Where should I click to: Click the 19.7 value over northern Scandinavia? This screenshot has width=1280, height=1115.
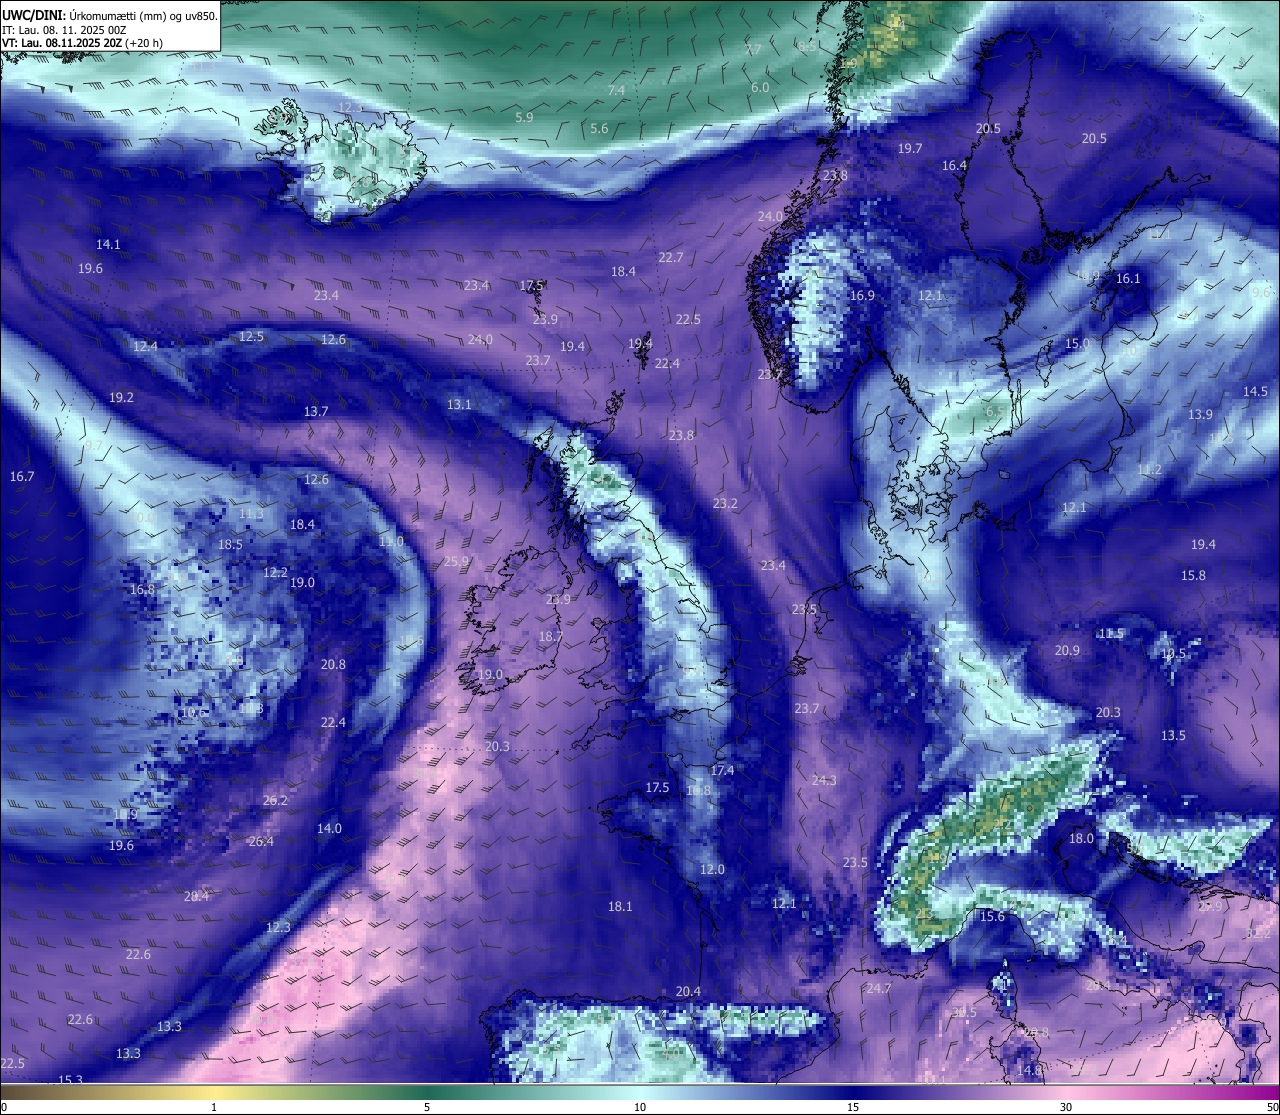click(x=909, y=148)
